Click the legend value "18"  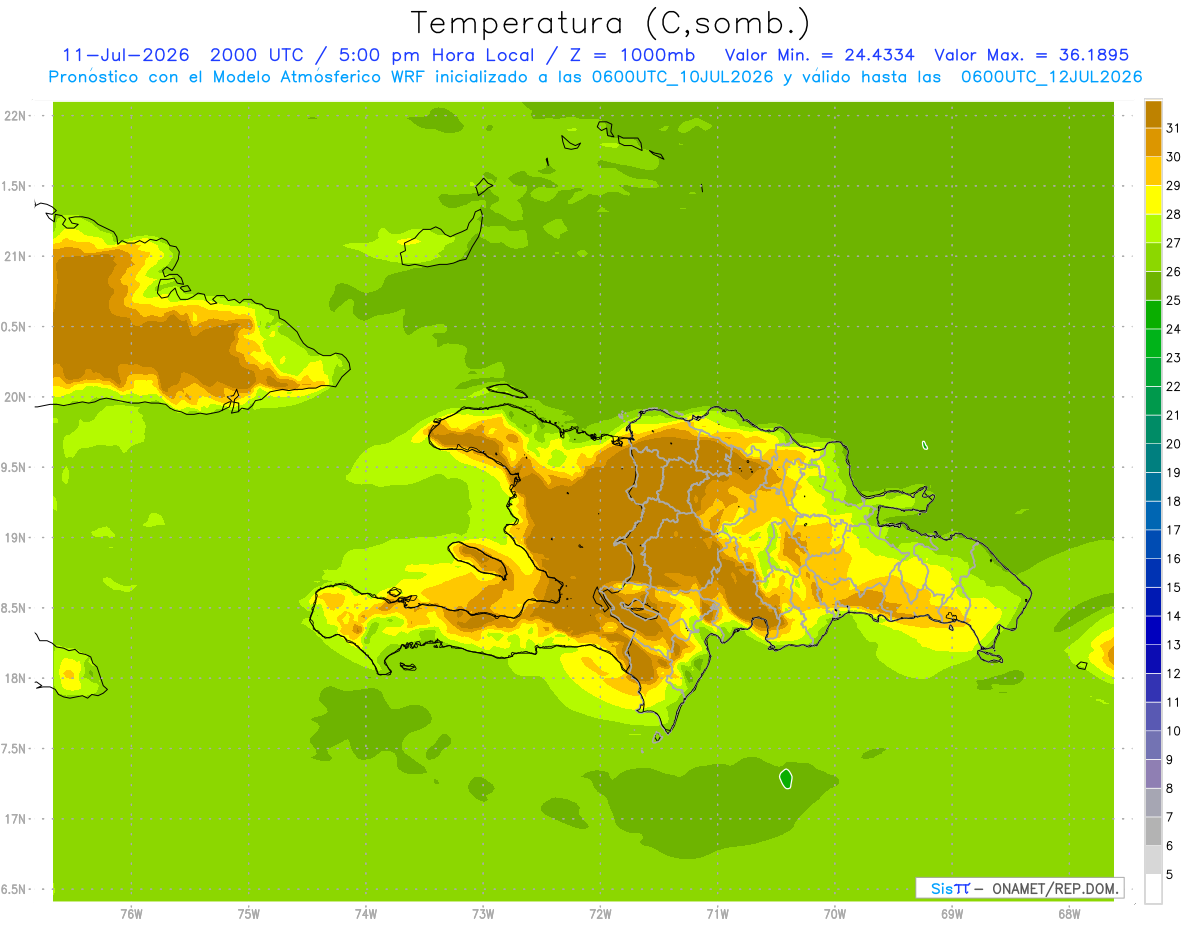[x=1173, y=501]
